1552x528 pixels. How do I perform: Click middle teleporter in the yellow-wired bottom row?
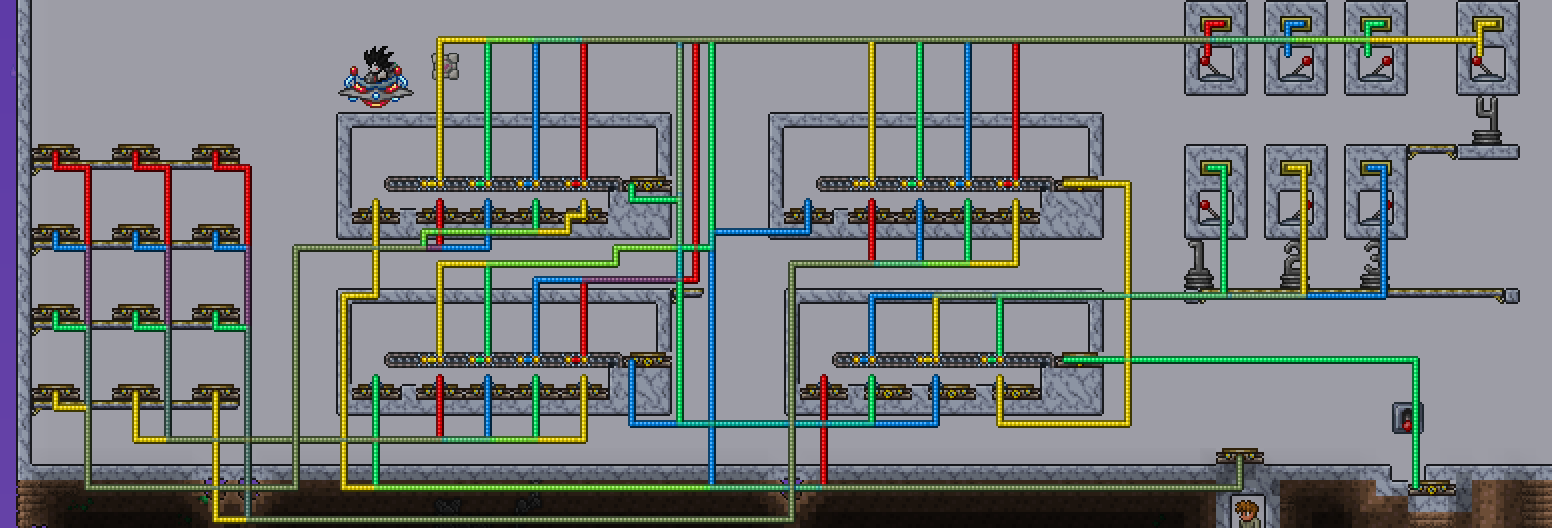pos(136,393)
